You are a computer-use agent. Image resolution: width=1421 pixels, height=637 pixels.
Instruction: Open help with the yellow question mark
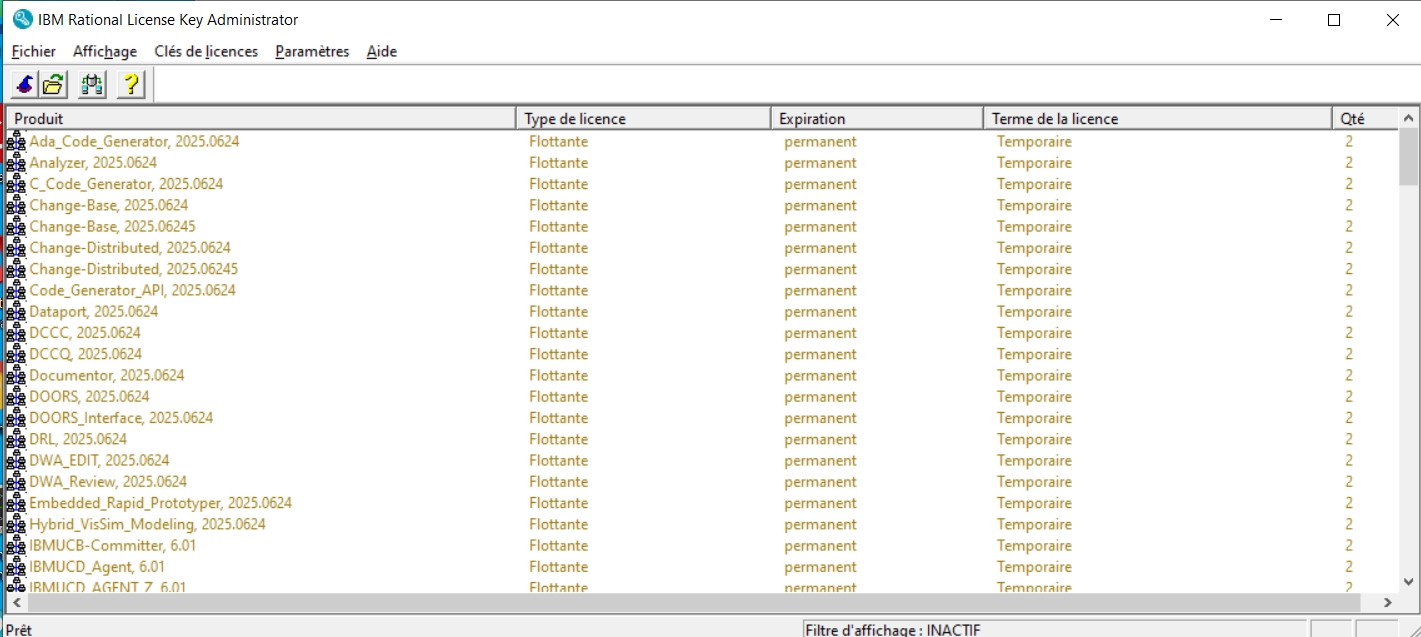(131, 85)
